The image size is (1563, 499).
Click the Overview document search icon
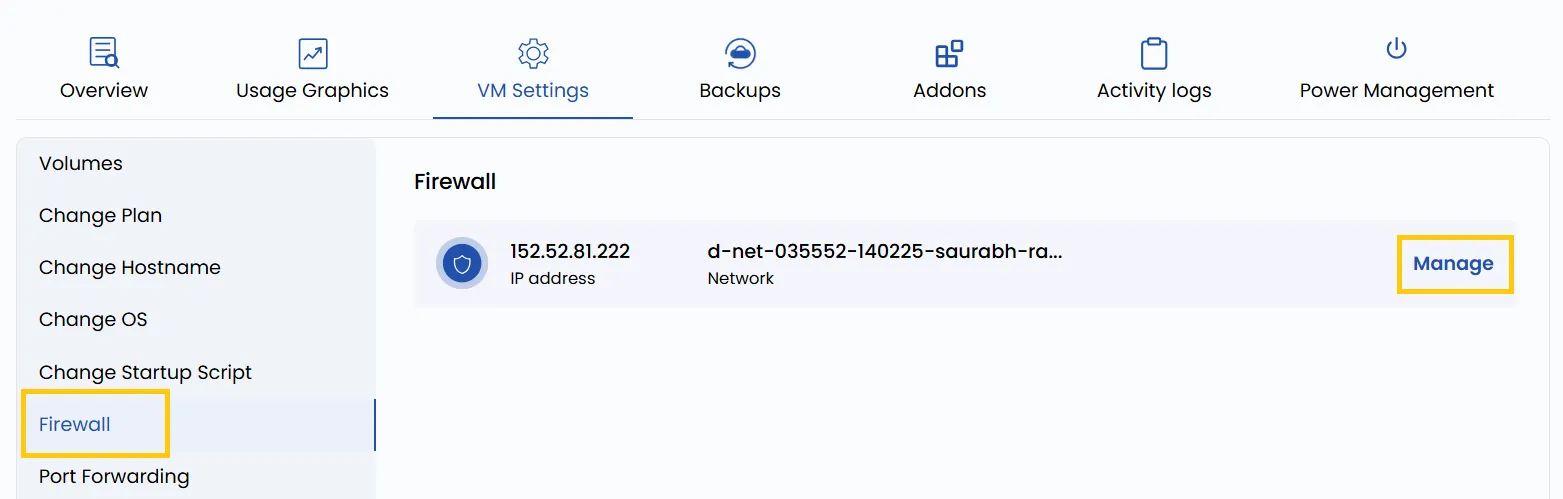click(104, 52)
